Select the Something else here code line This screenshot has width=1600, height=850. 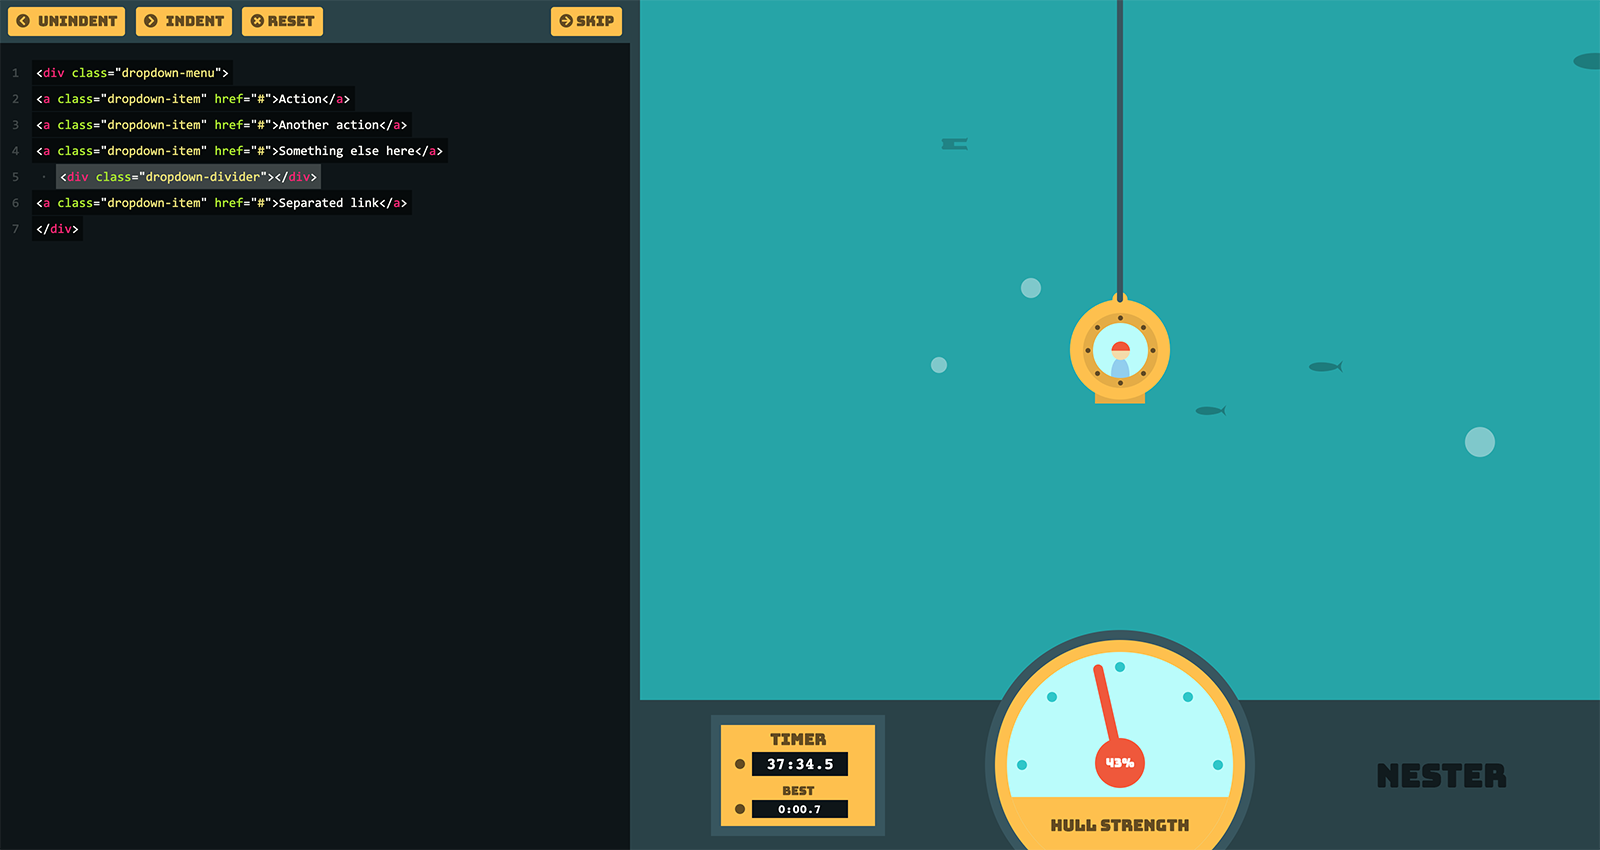click(x=240, y=151)
